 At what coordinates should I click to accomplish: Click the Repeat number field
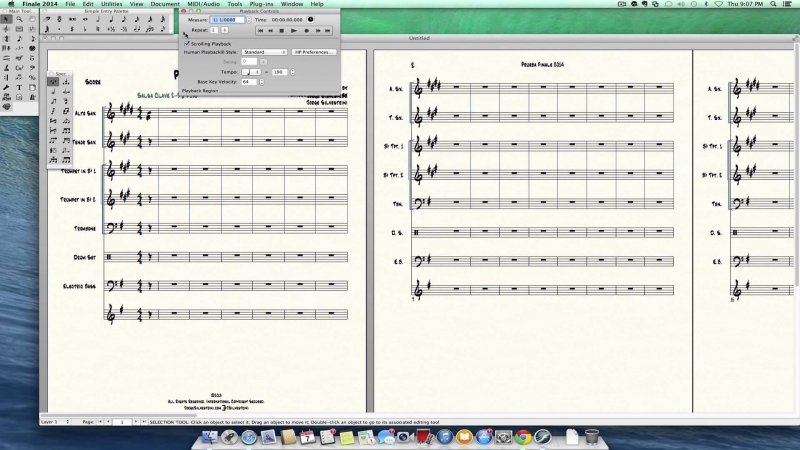214,30
